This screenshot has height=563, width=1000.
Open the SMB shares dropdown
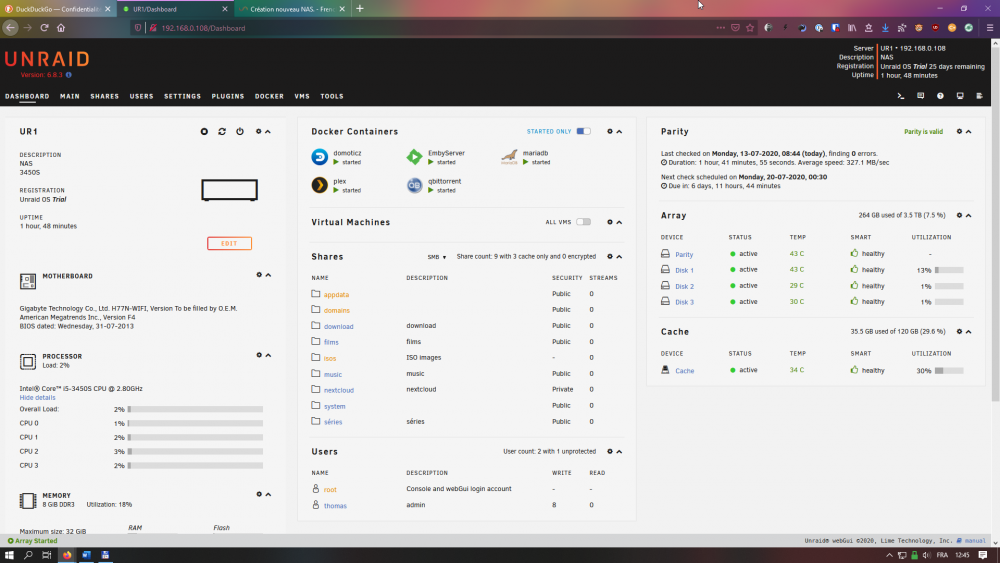[x=437, y=257]
